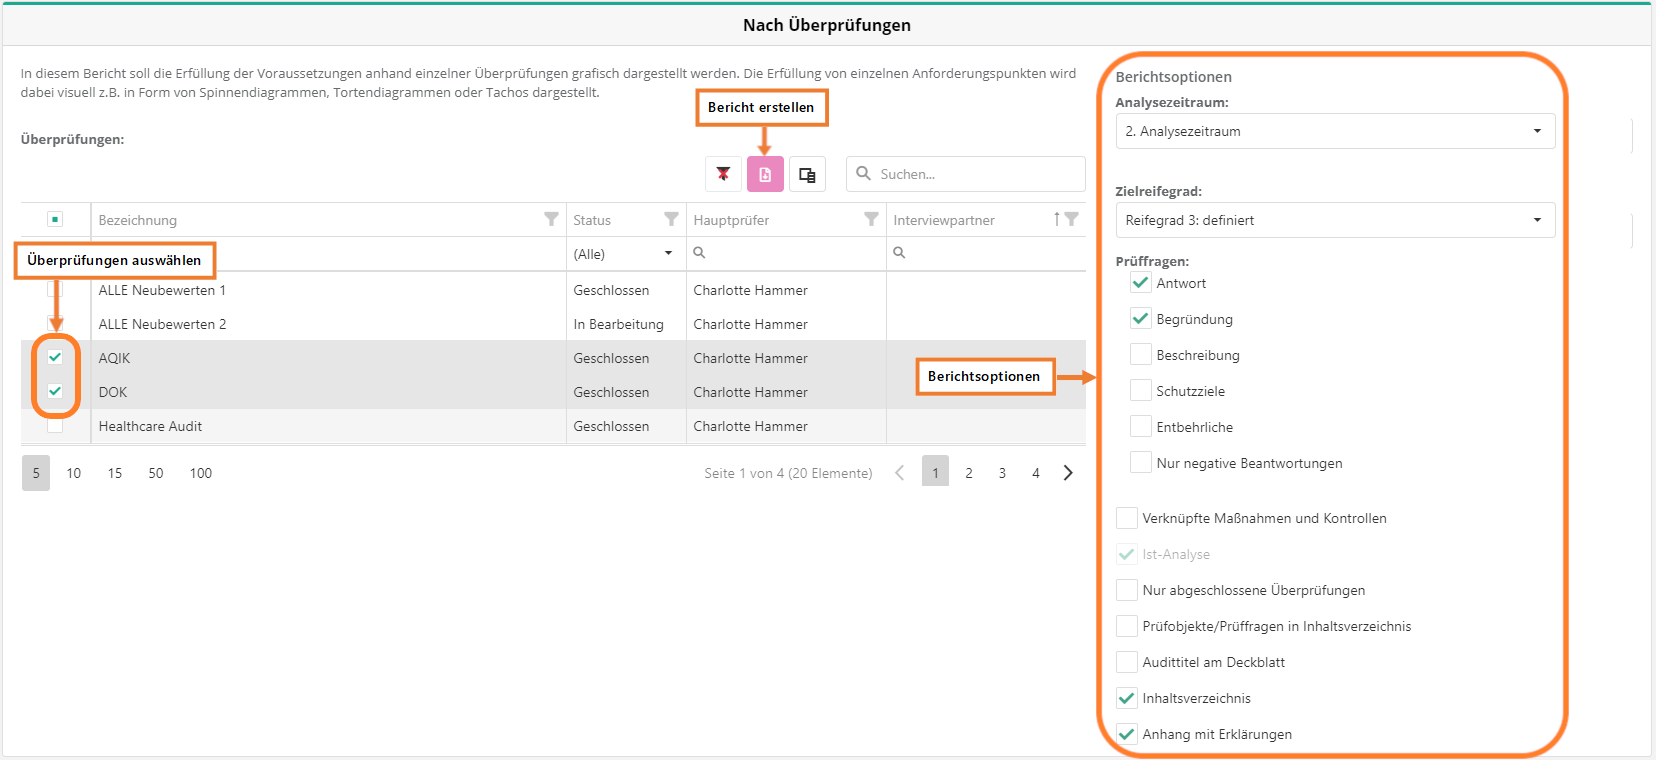The width and height of the screenshot is (1656, 760).
Task: Click the Interviewpartner column filter funnel
Action: [1072, 219]
